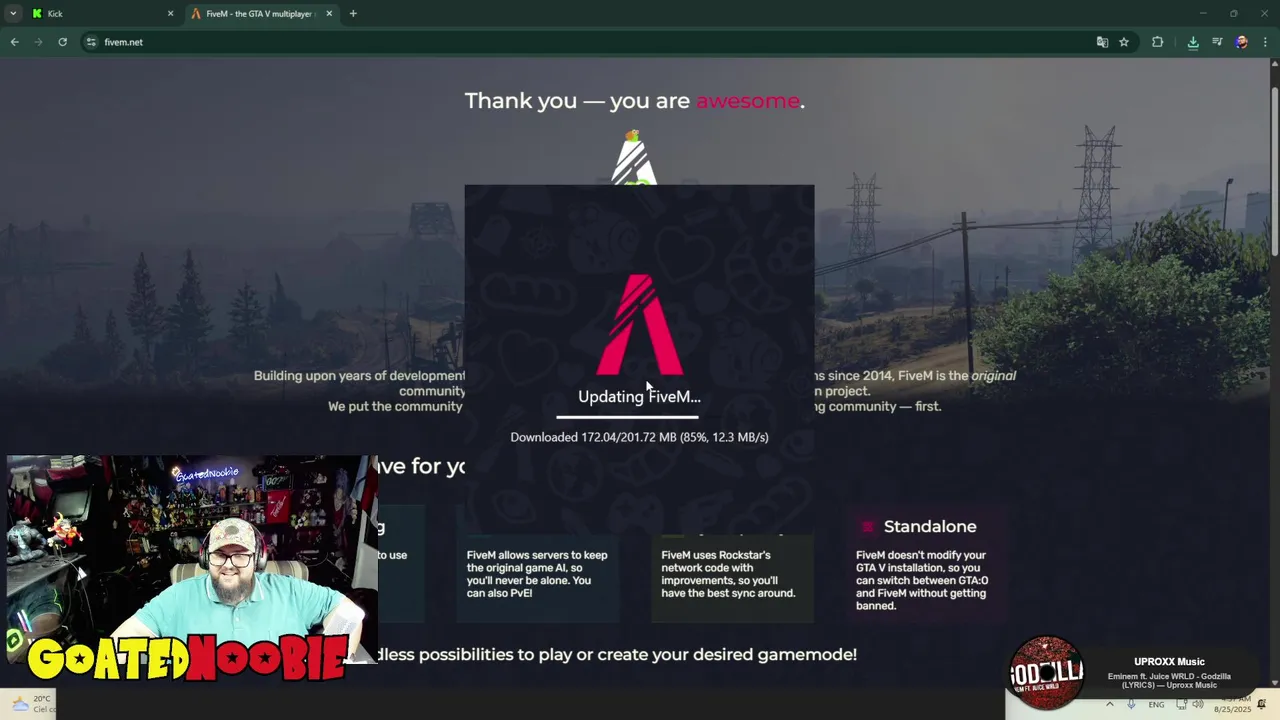1280x720 pixels.
Task: Open the Chrome profile avatar
Action: [x=1241, y=42]
